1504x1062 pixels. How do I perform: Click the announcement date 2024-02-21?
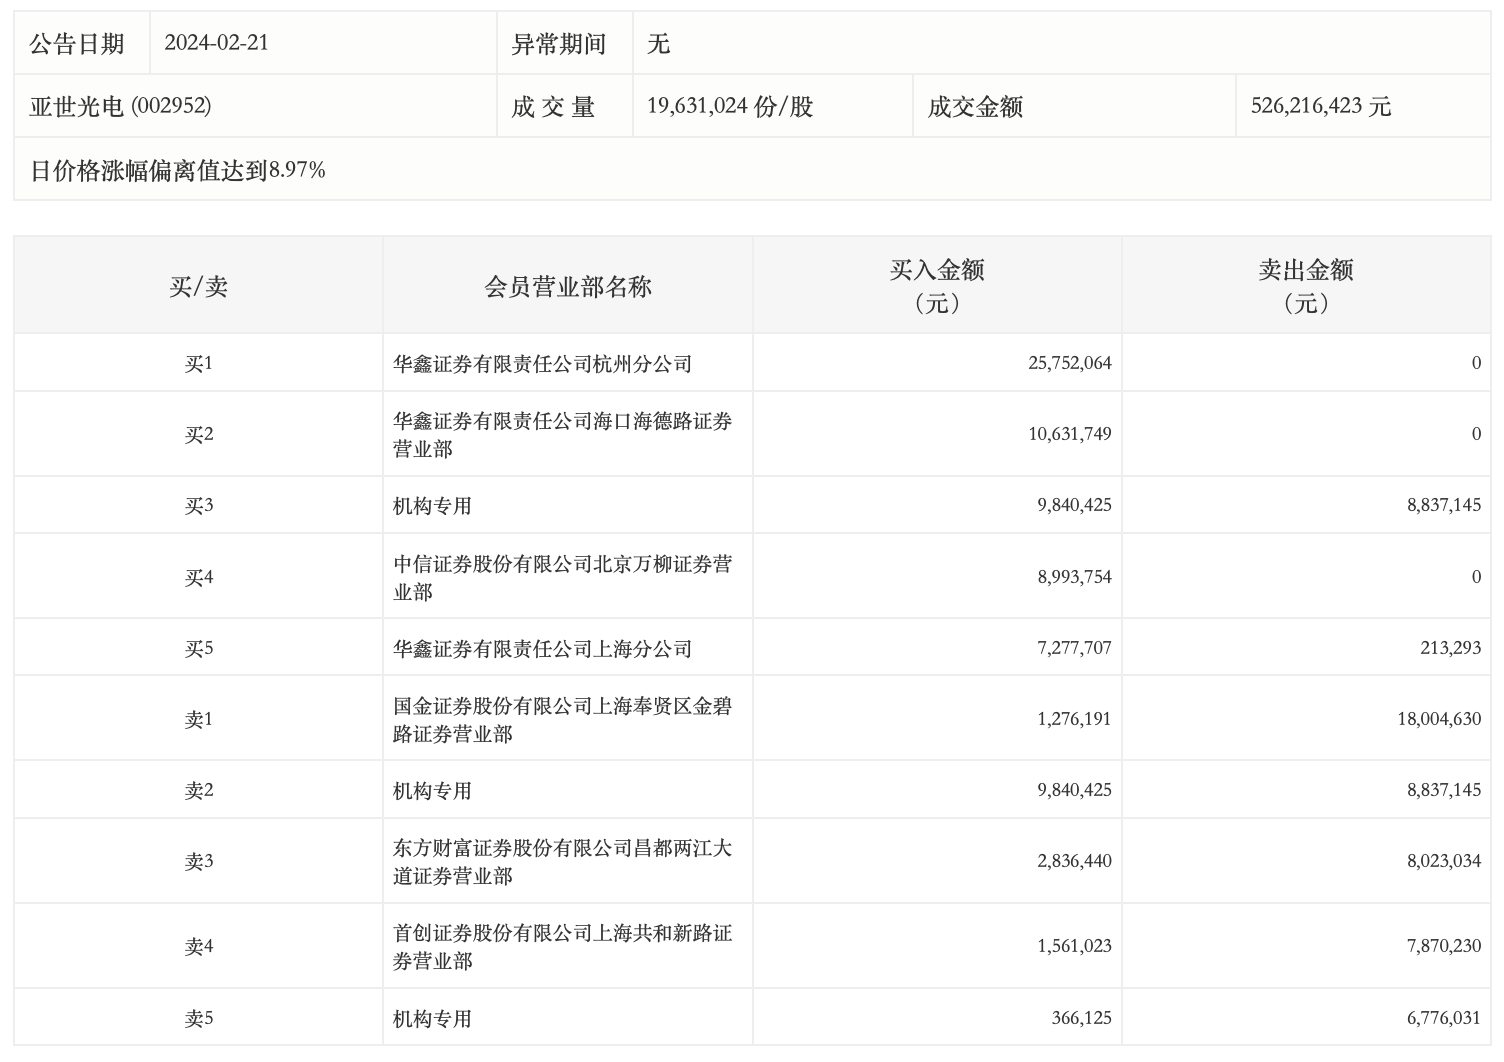pyautogui.click(x=216, y=43)
